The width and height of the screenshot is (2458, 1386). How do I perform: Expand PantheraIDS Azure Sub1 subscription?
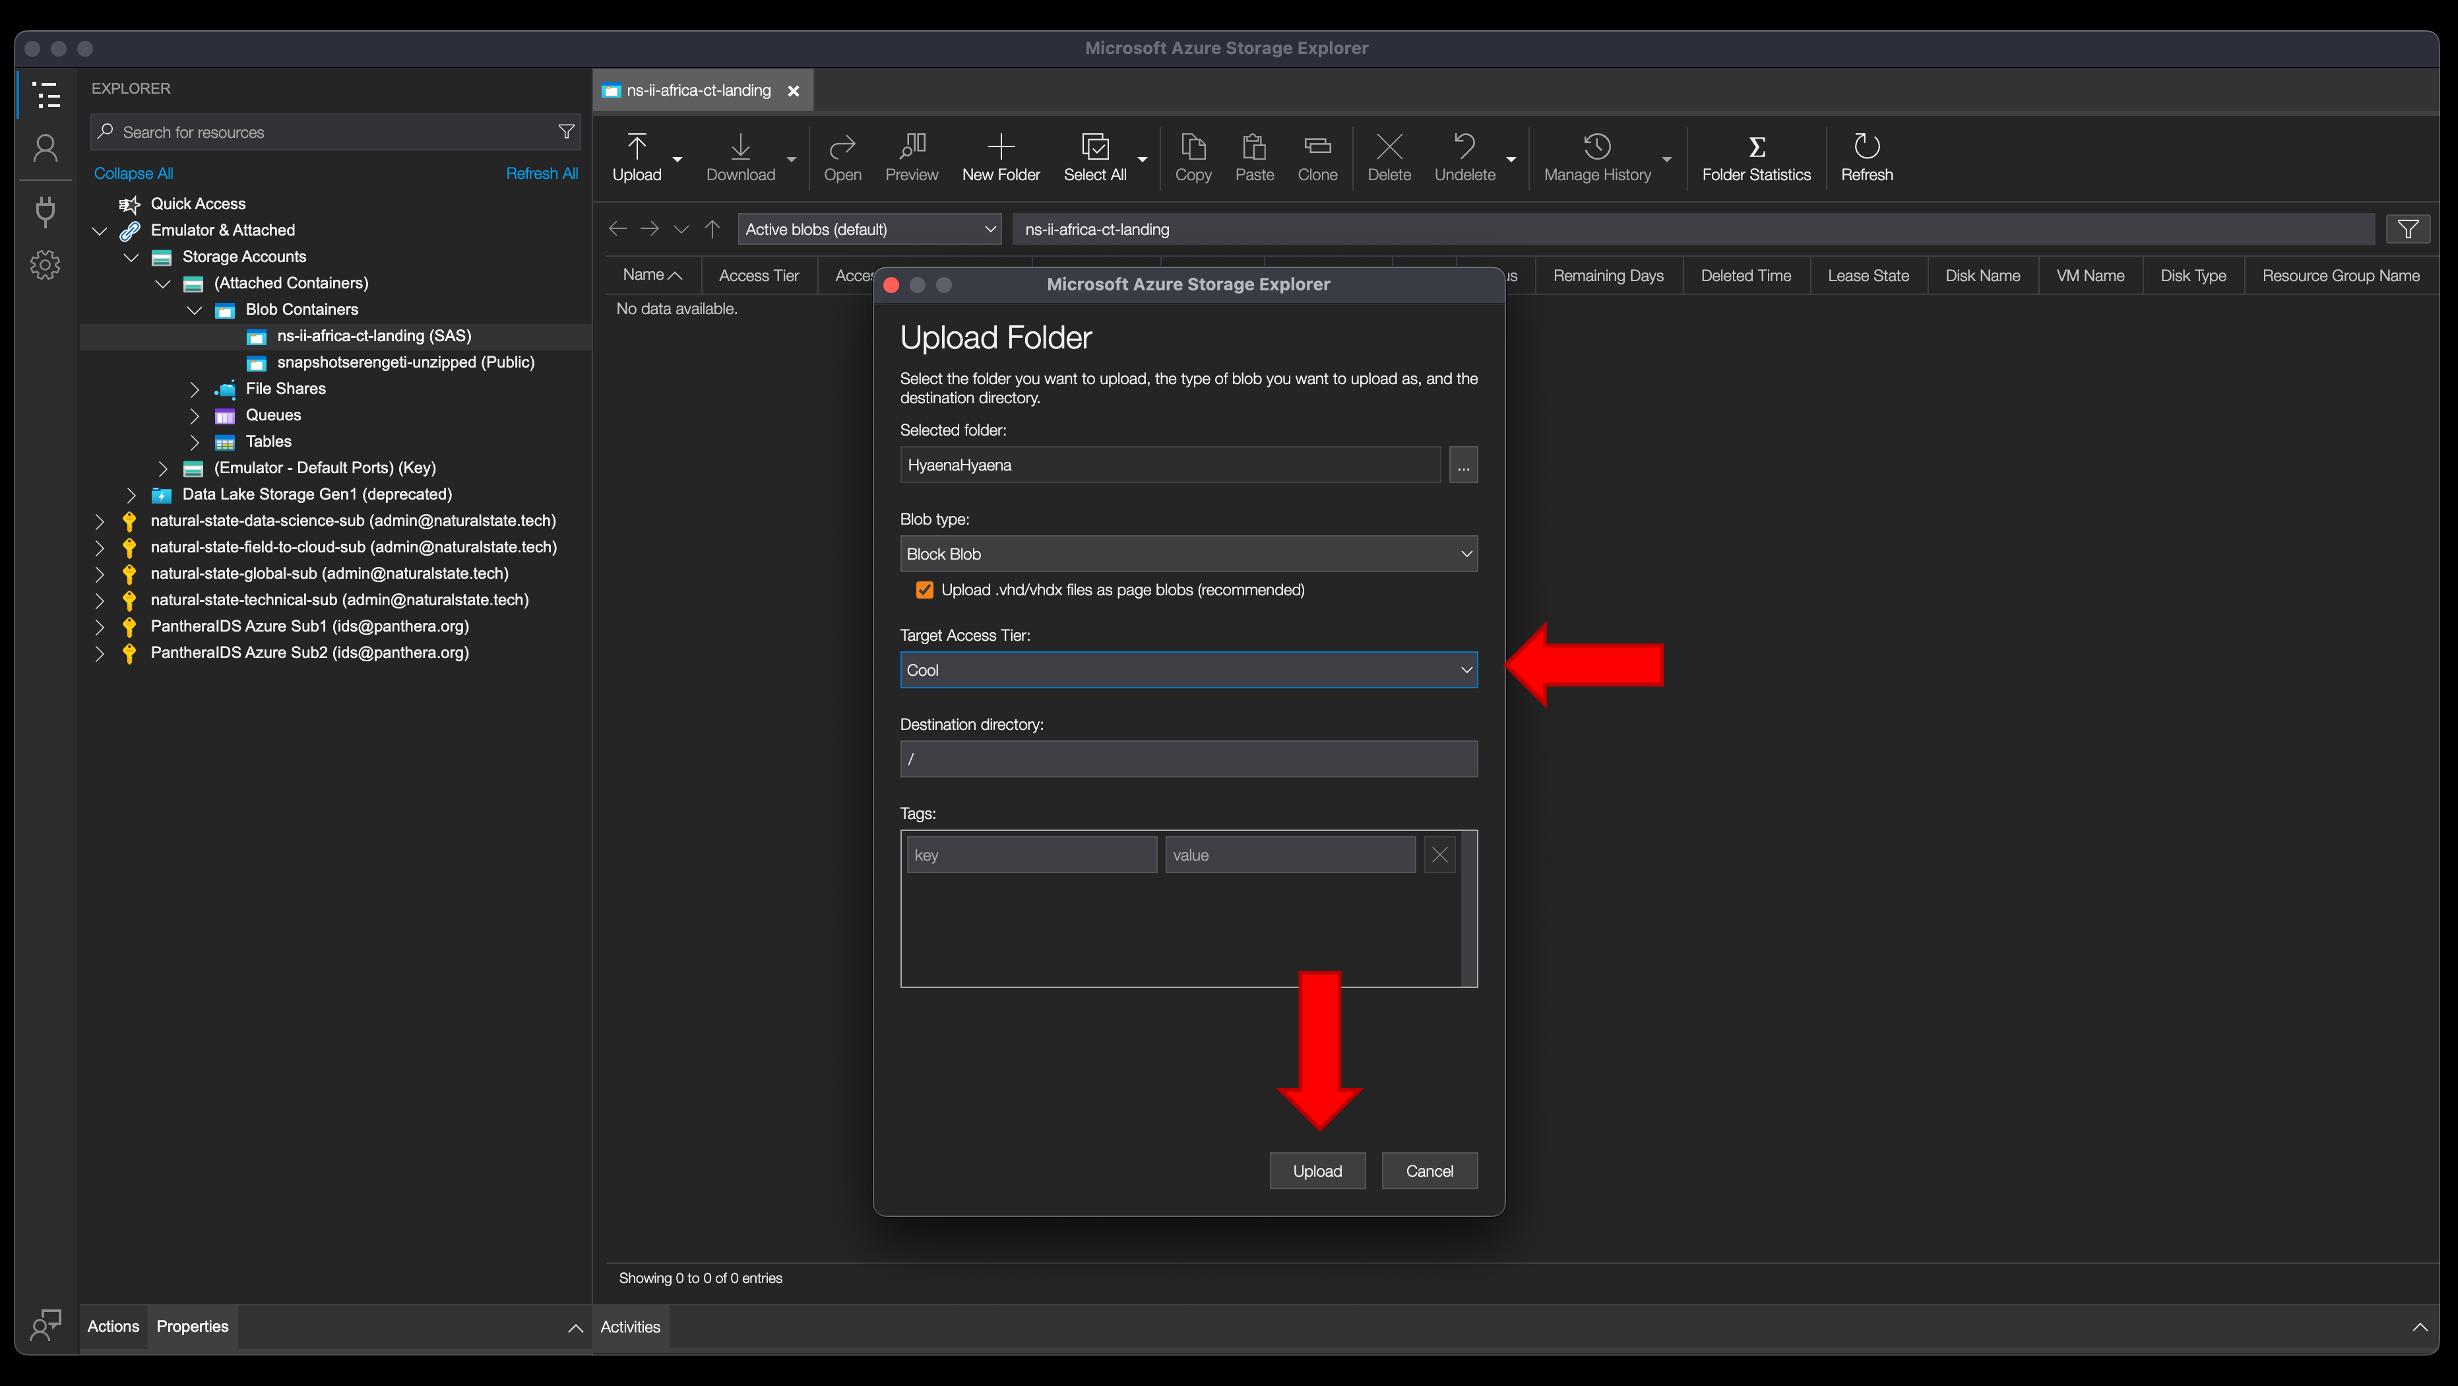(x=99, y=627)
